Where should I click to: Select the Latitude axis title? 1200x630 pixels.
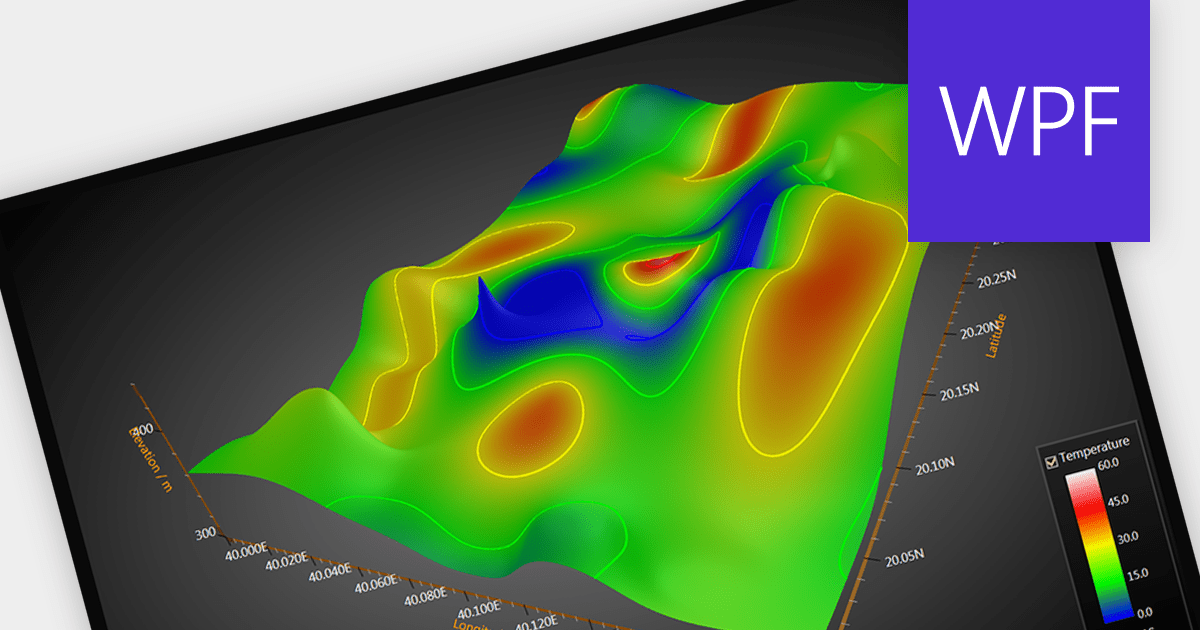[997, 336]
